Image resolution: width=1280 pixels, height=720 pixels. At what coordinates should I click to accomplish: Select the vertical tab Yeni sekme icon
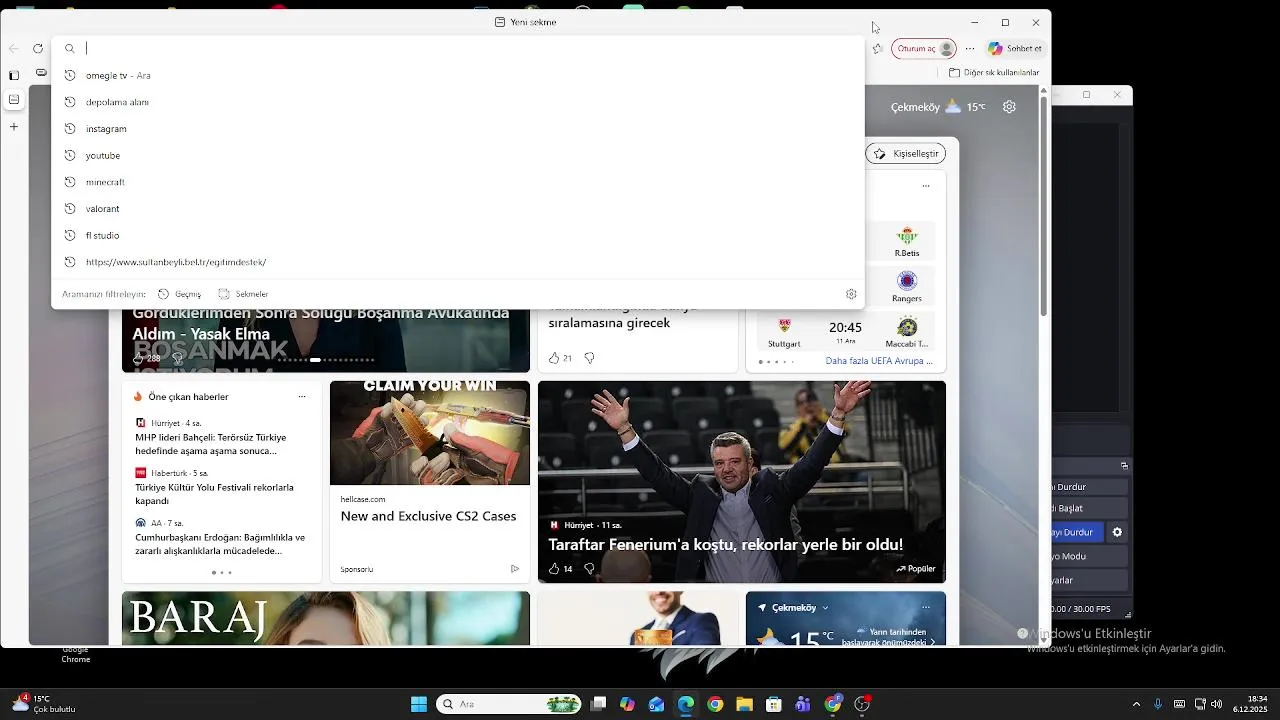coord(14,100)
